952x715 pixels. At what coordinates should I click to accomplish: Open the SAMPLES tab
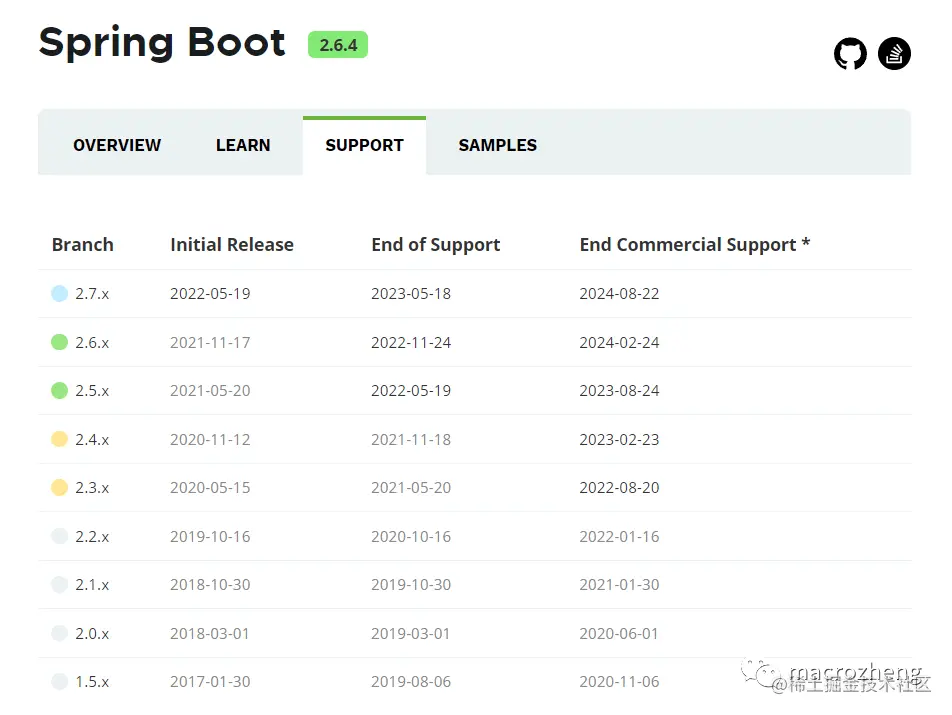point(498,145)
